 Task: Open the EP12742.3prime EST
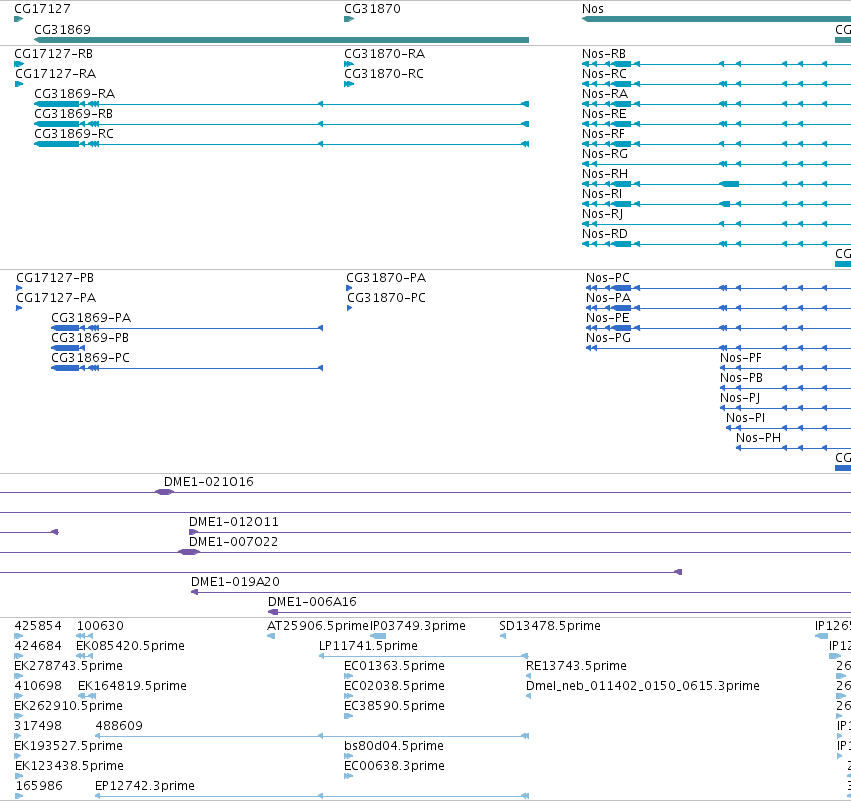pos(144,786)
